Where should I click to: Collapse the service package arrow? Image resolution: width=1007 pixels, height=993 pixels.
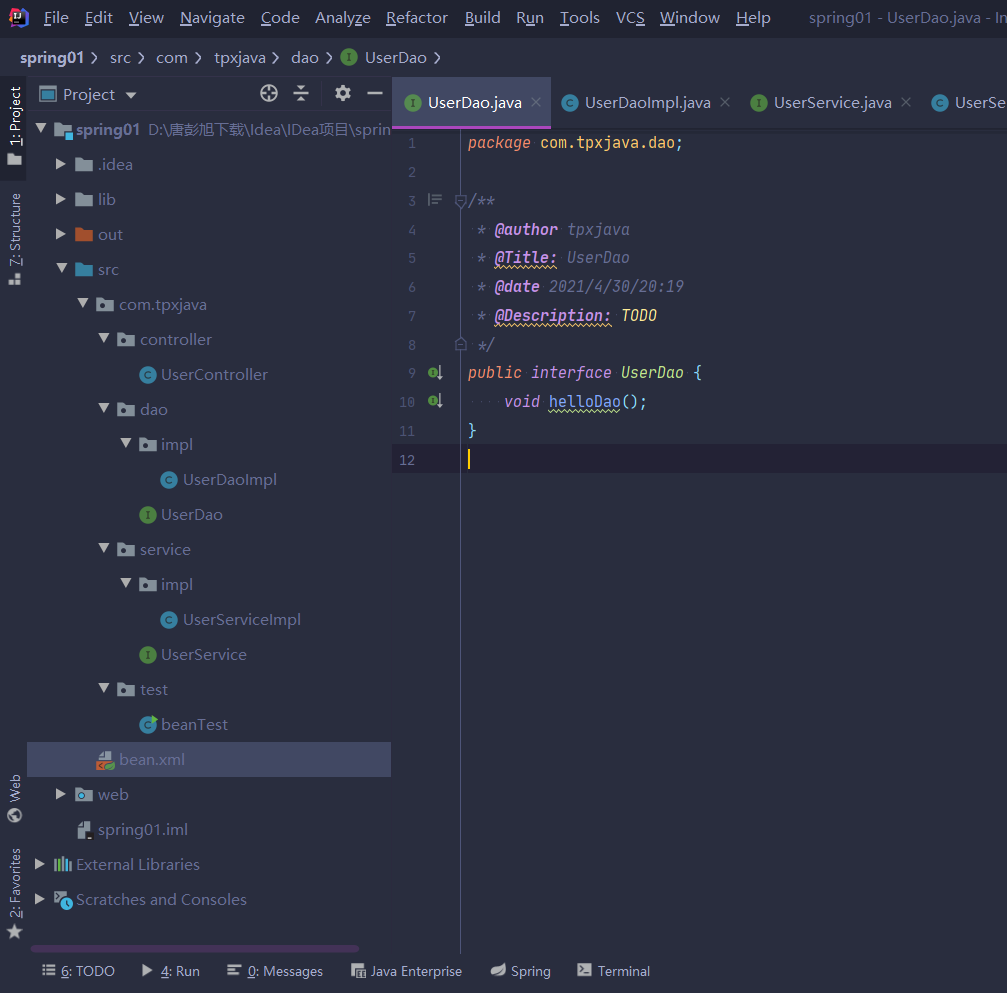coord(104,549)
